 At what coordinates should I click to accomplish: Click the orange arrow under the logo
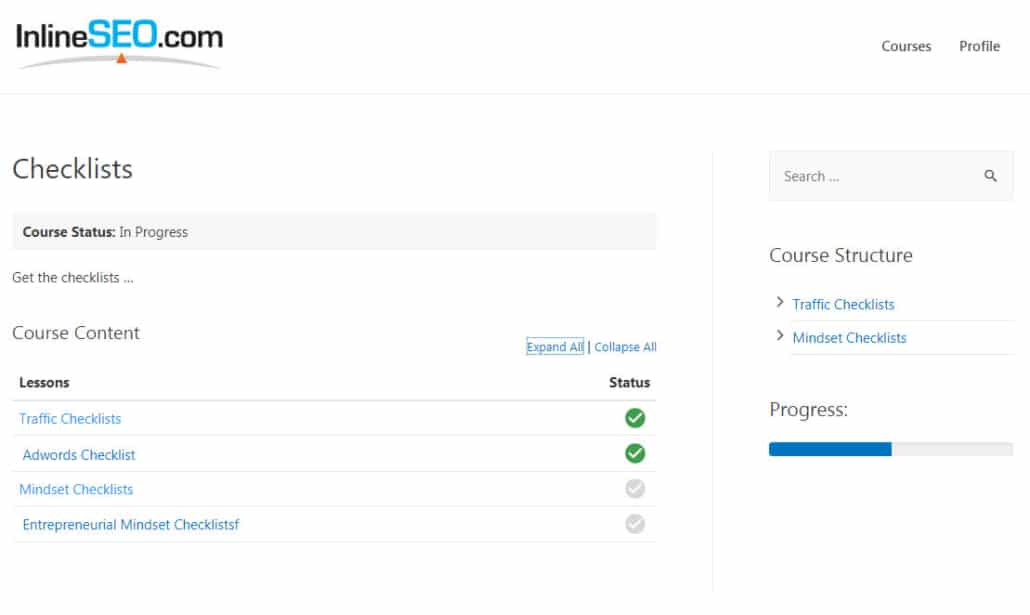point(122,58)
